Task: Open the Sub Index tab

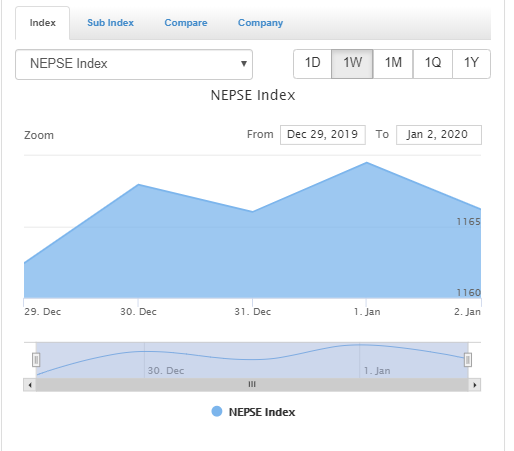Action: point(110,23)
